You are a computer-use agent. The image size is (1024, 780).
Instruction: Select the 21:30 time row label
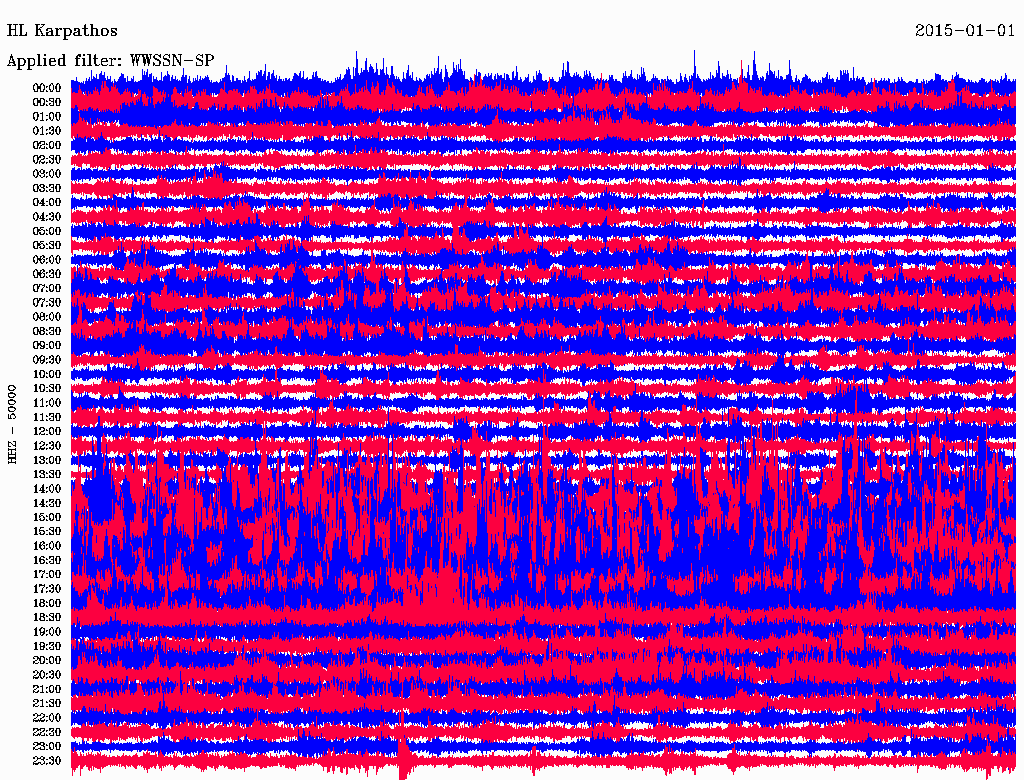pyautogui.click(x=47, y=704)
